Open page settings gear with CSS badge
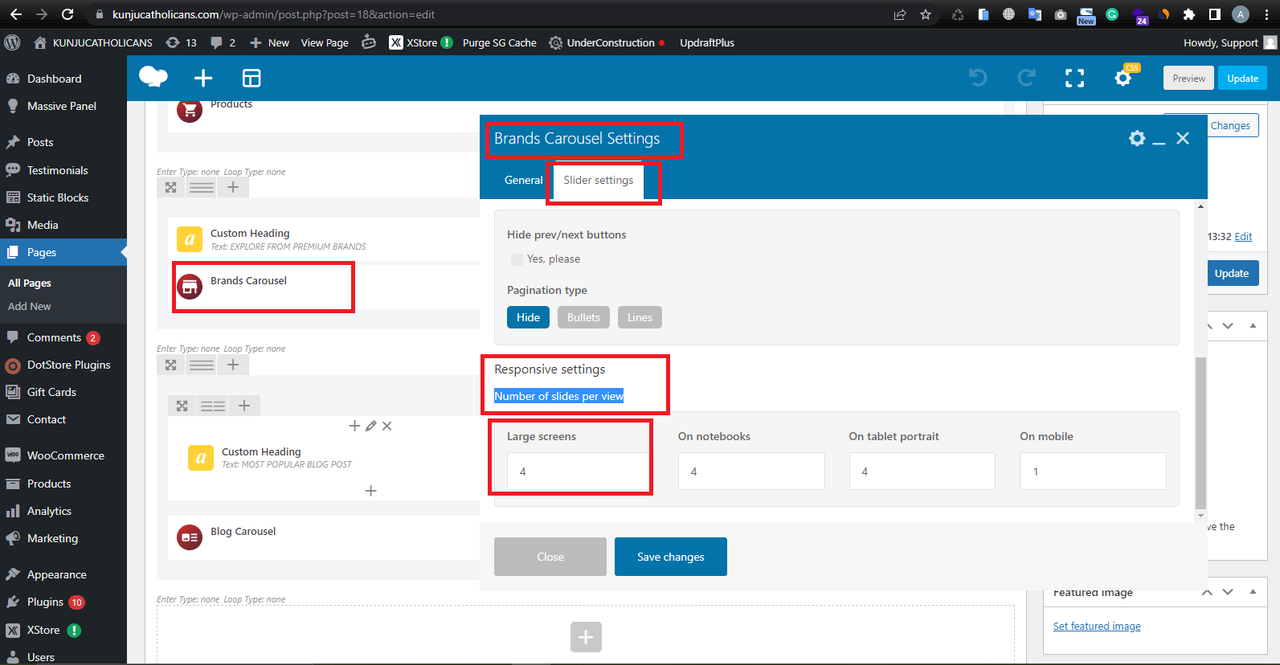Image resolution: width=1280 pixels, height=665 pixels. [1123, 77]
